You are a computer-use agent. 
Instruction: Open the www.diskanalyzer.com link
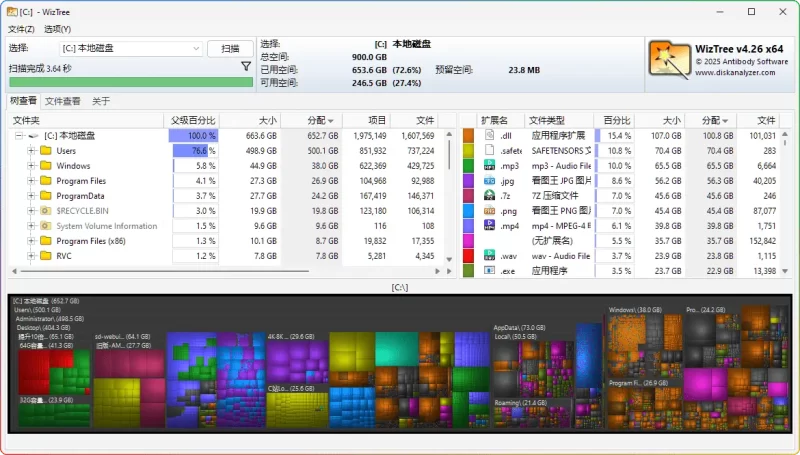coord(735,72)
